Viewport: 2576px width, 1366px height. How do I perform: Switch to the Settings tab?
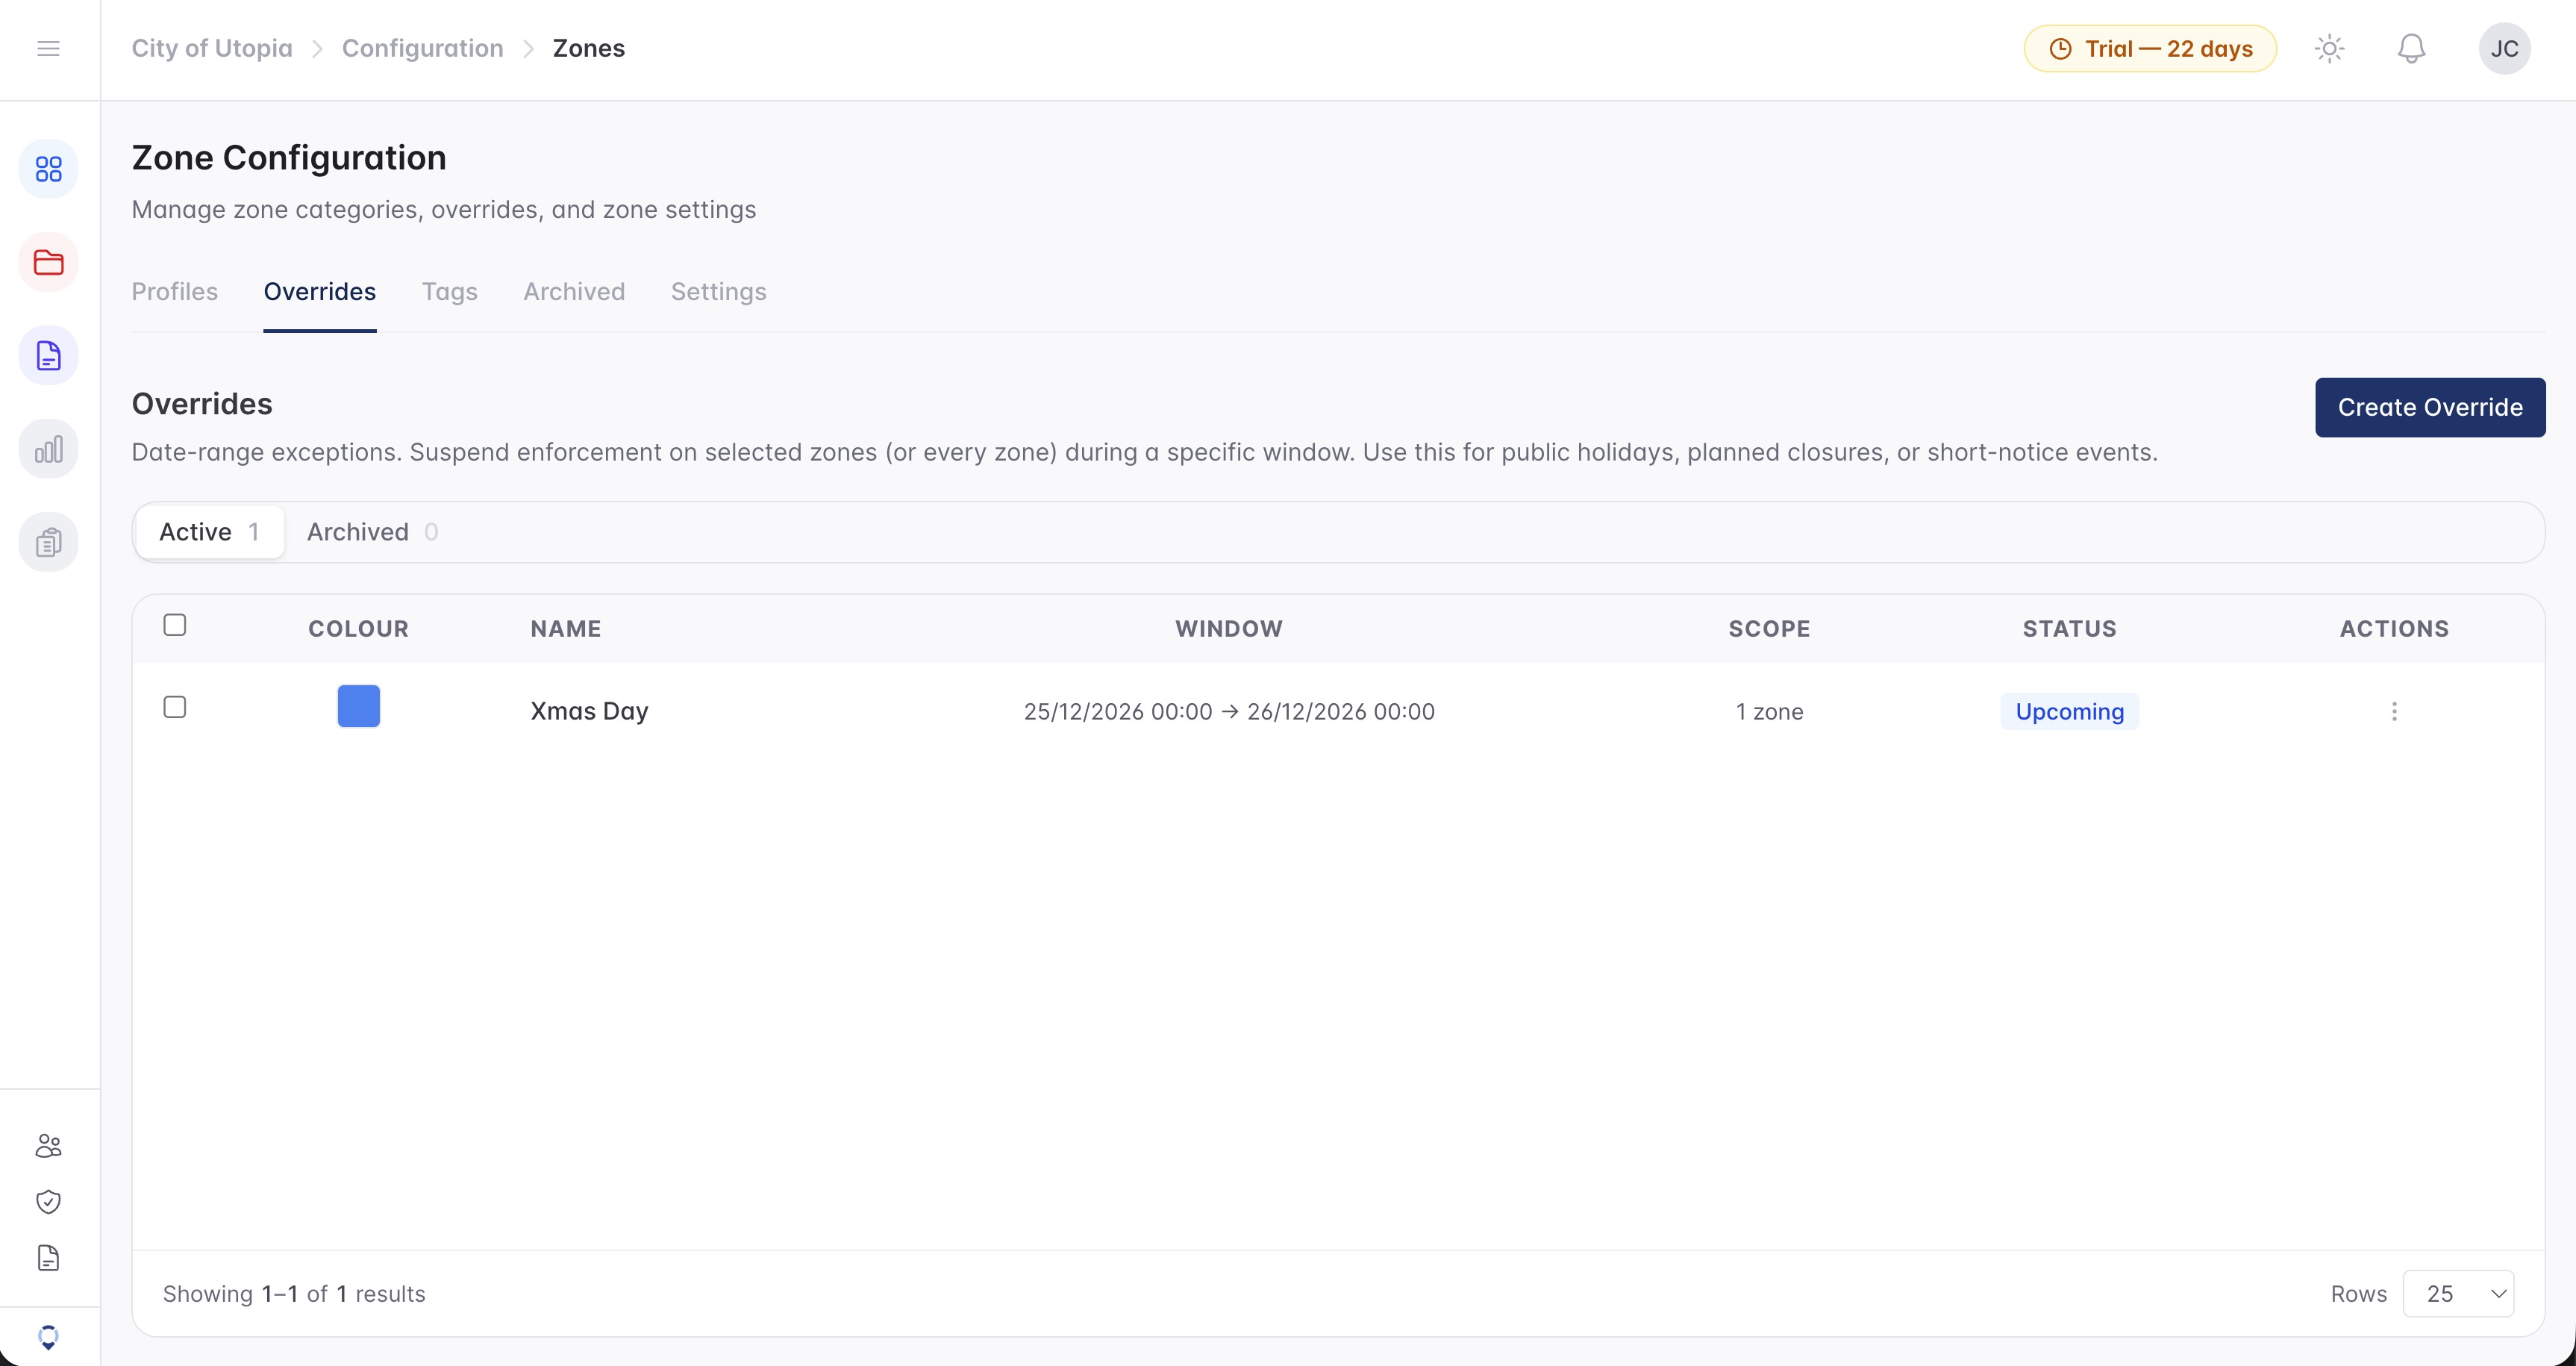(x=718, y=291)
